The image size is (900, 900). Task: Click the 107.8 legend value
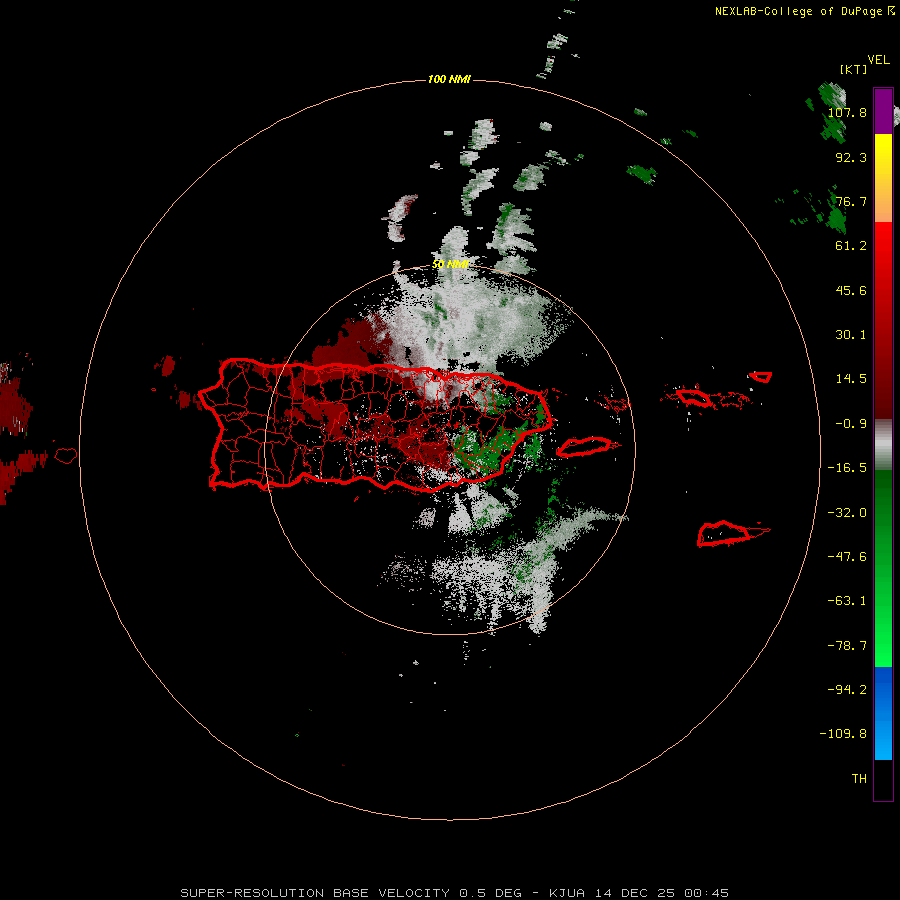point(847,112)
